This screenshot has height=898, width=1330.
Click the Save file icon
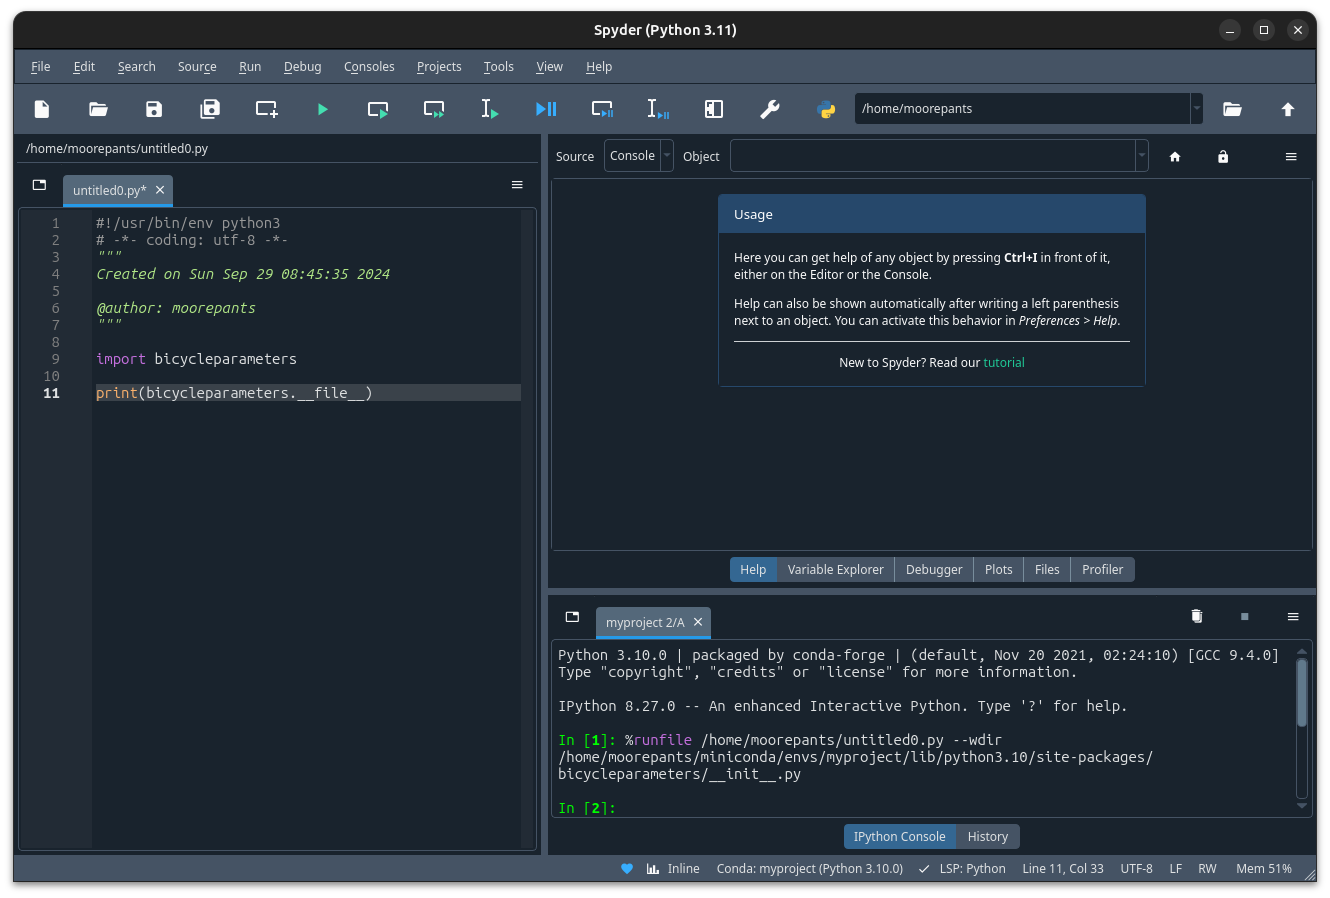[154, 109]
